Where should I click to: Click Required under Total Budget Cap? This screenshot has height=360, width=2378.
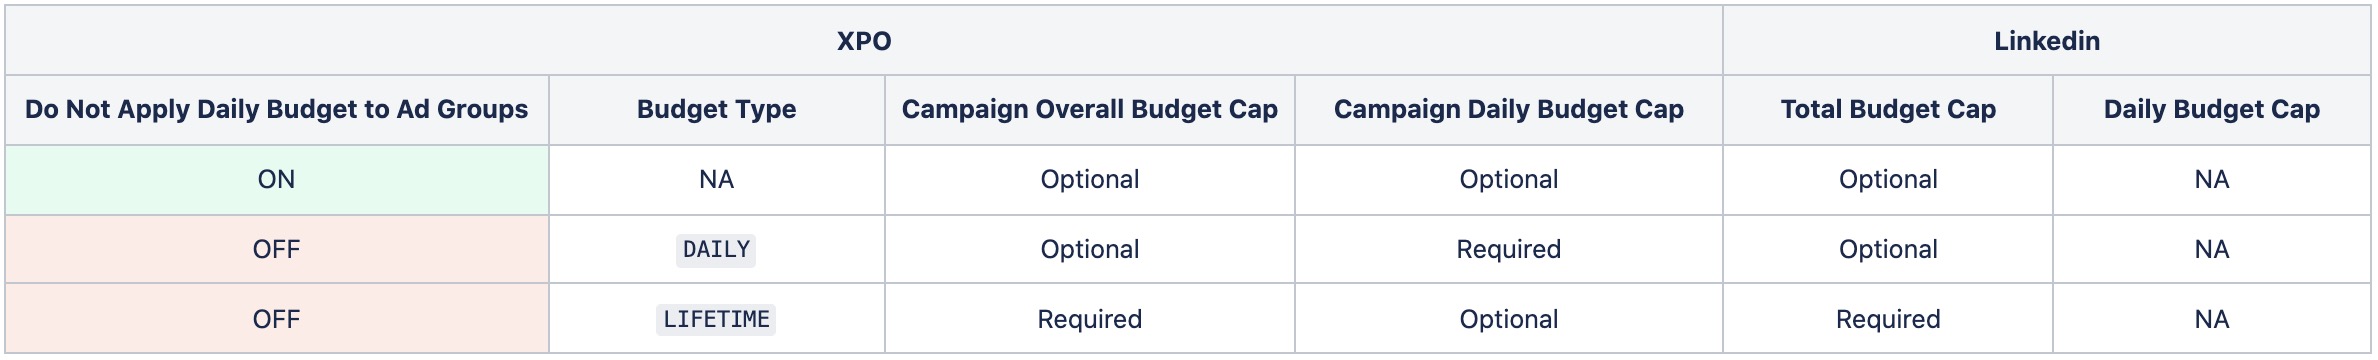(x=1888, y=319)
